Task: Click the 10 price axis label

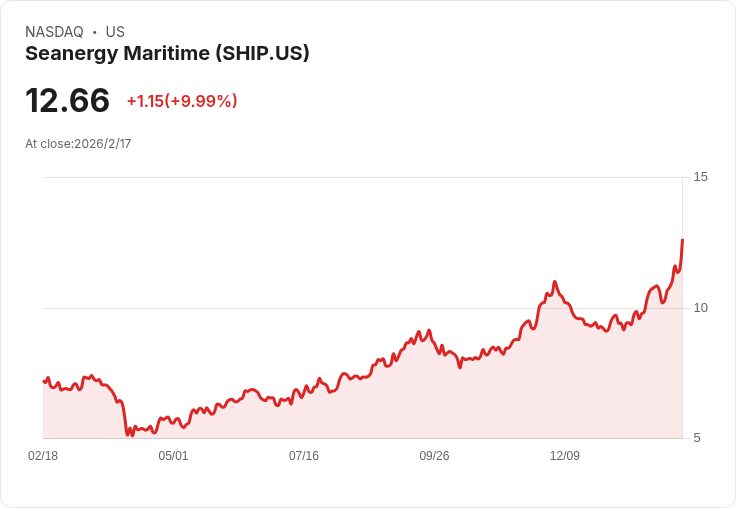Action: tap(700, 308)
